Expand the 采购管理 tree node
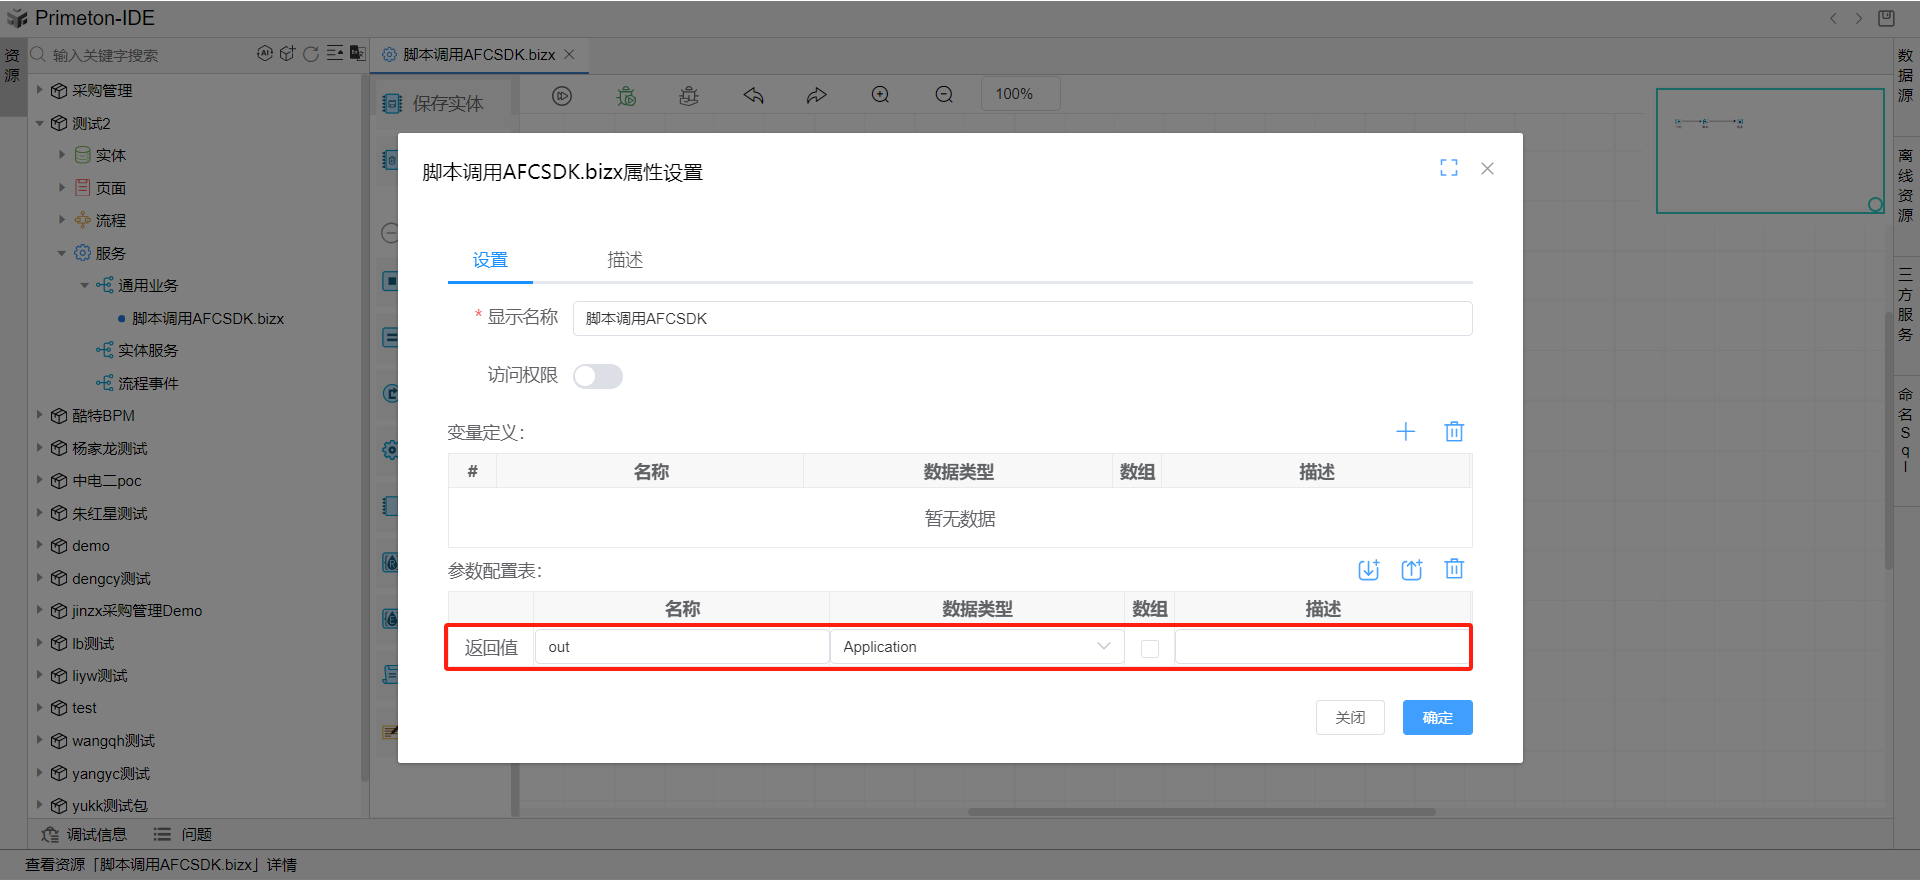Viewport: 1920px width, 880px height. pos(40,90)
